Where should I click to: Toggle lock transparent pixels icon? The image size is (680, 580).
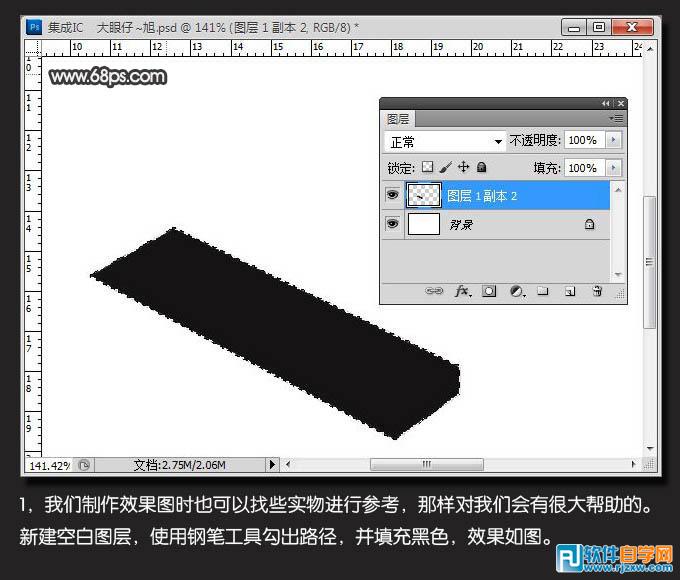tap(428, 167)
